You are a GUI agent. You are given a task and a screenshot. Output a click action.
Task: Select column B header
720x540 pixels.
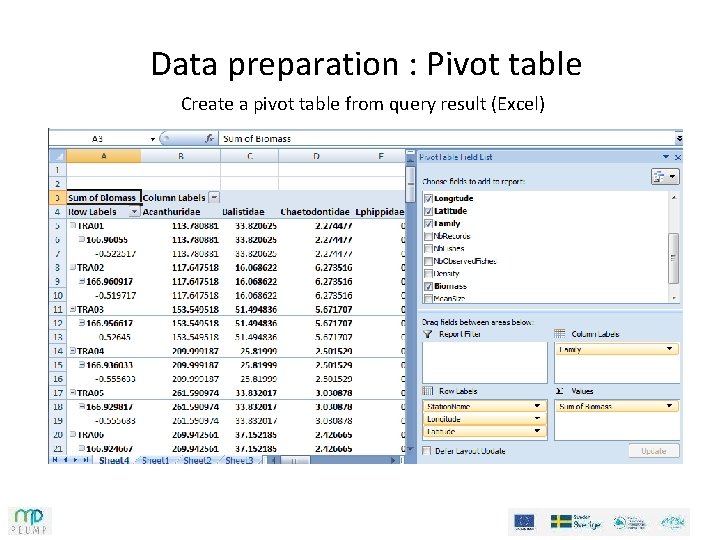[x=180, y=156]
